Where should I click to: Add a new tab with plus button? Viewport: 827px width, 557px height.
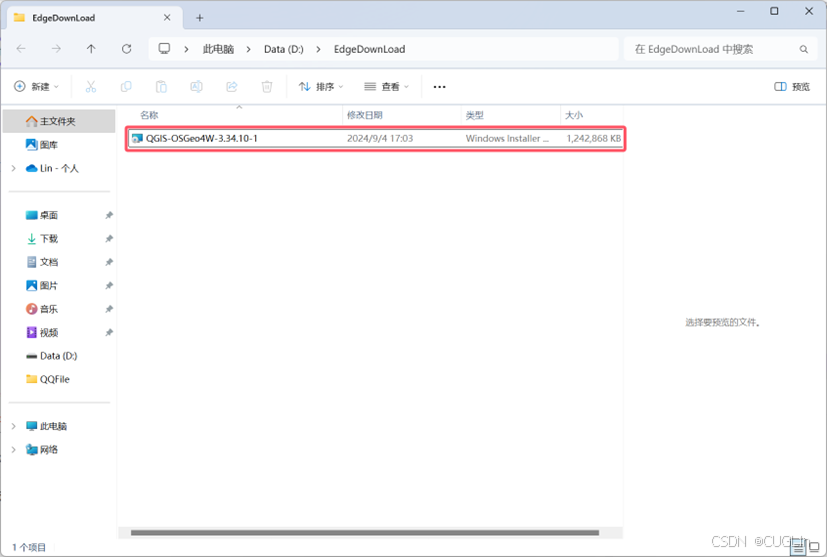(199, 18)
